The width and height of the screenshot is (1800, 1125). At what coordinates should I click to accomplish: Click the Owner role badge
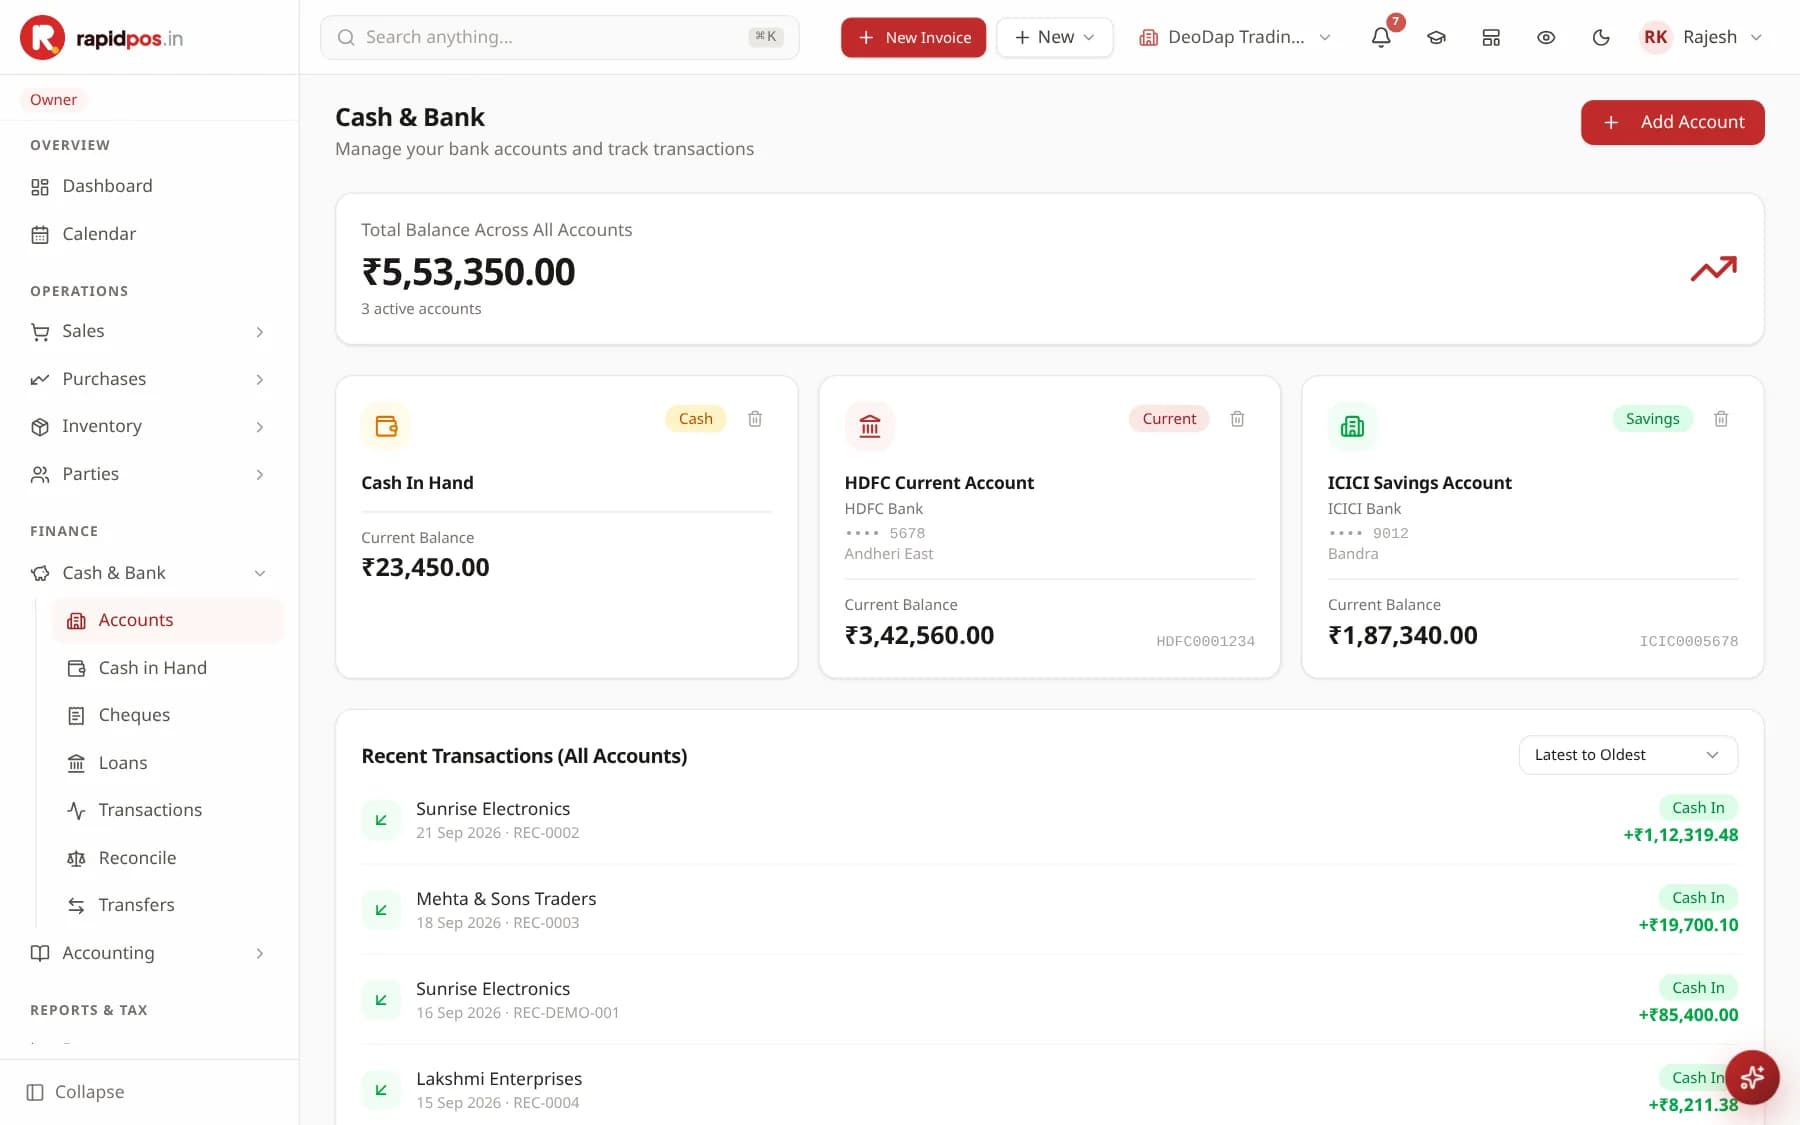[53, 100]
